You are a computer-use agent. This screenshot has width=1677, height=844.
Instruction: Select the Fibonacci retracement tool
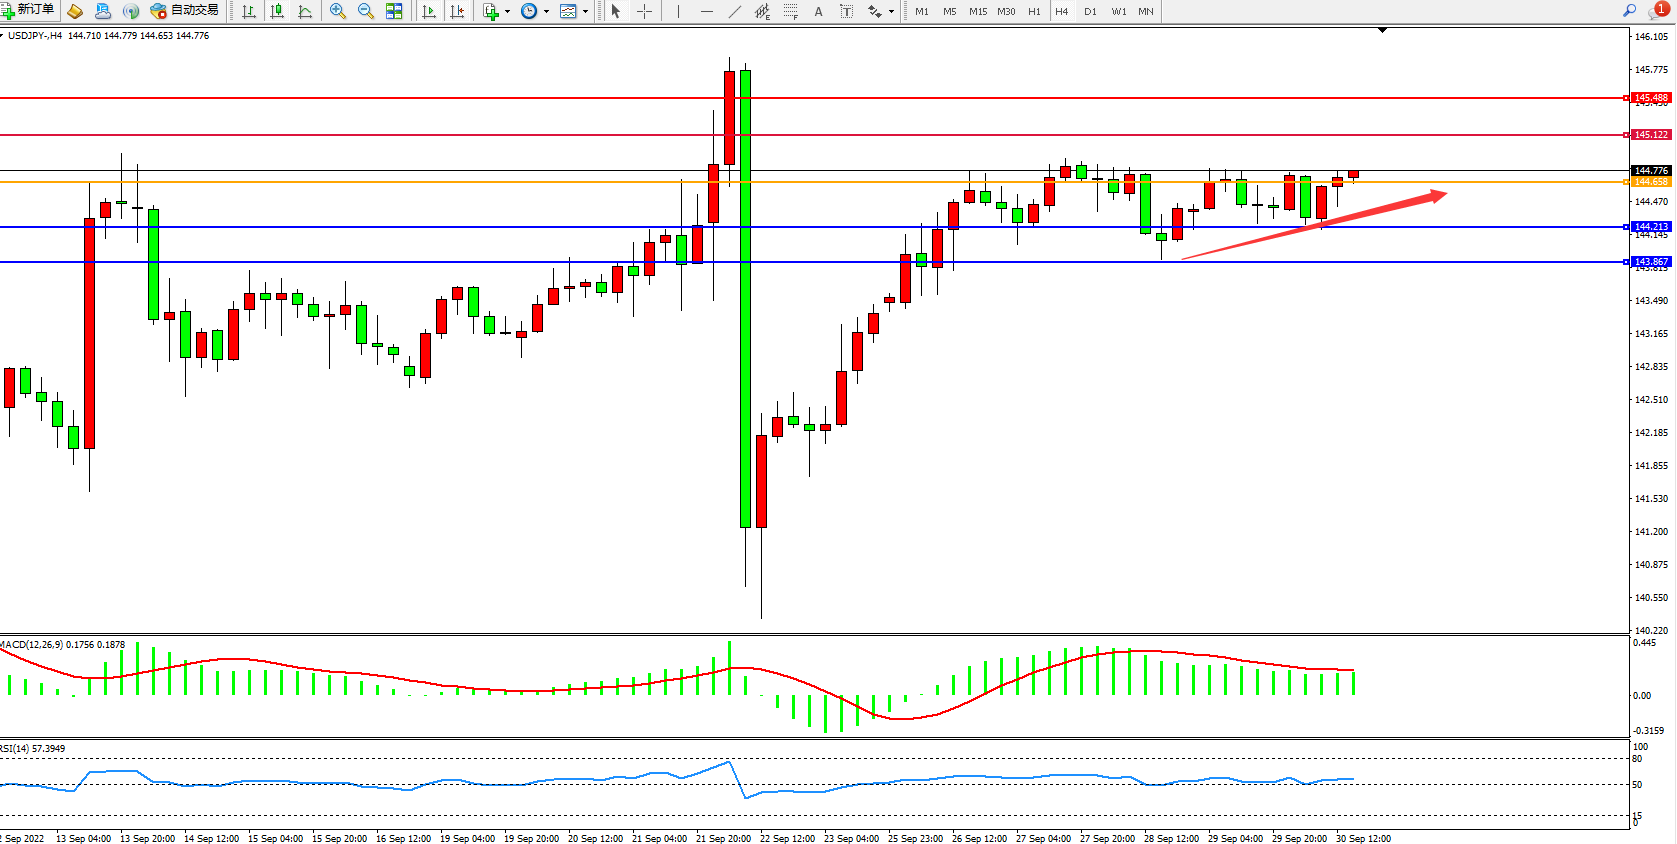[790, 11]
